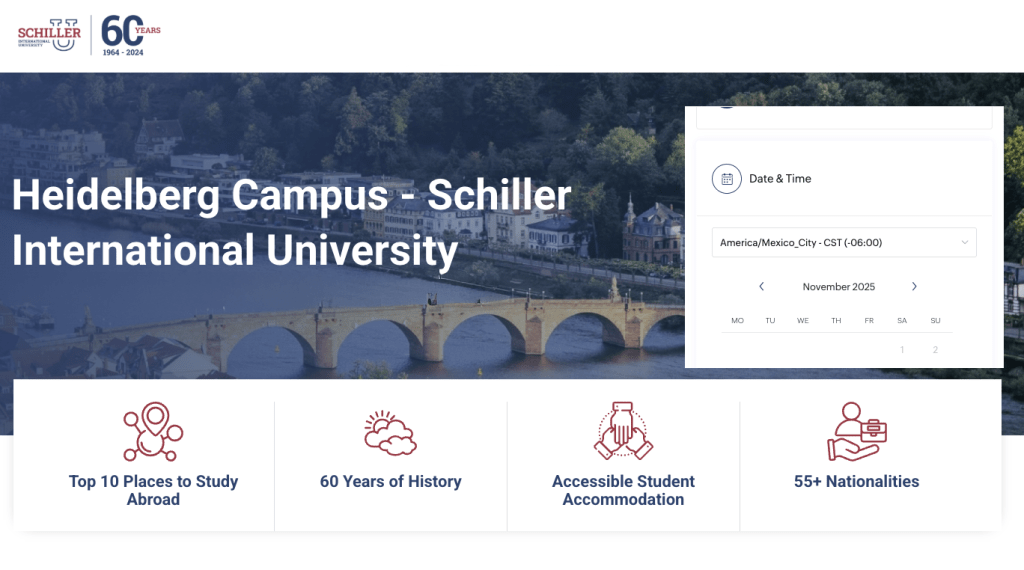Go to the previous month in the calendar
This screenshot has width=1024, height=570.
tap(761, 287)
